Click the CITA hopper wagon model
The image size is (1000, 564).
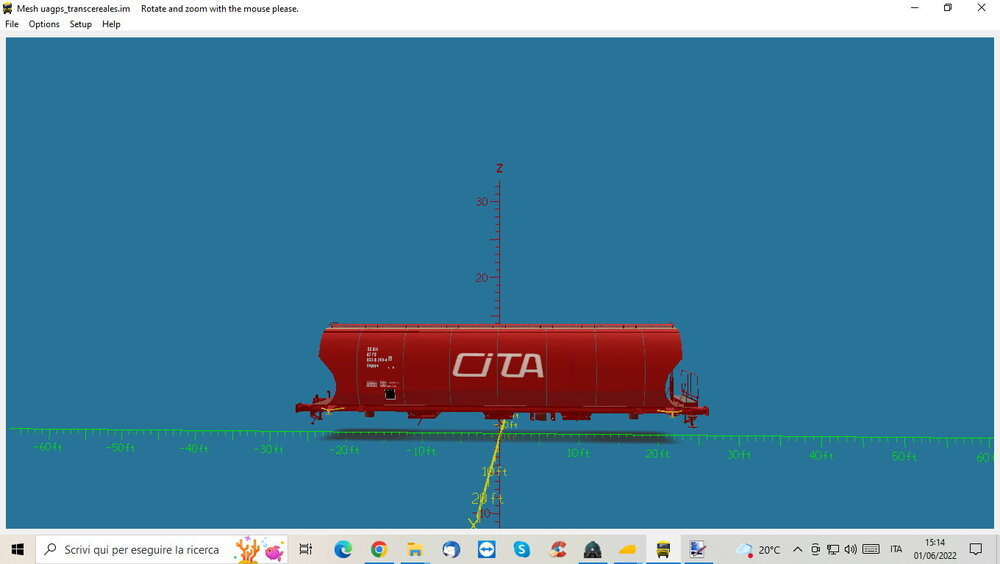(502, 374)
